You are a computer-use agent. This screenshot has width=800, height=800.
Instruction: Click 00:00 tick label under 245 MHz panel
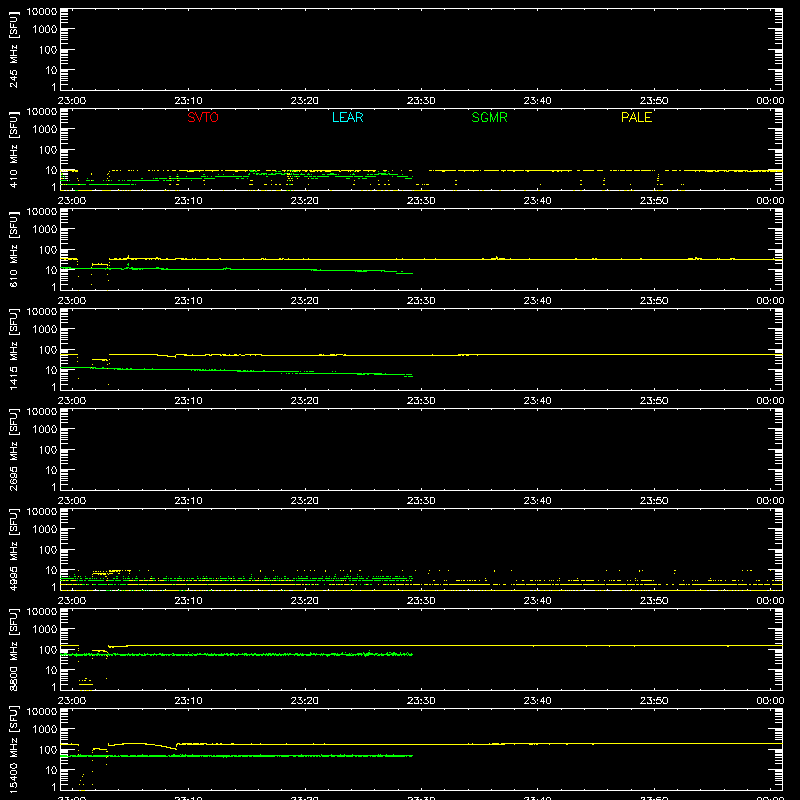[x=770, y=101]
